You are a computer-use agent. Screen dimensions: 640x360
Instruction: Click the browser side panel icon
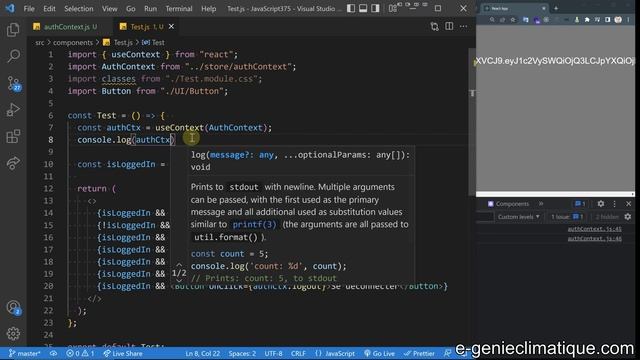click(608, 20)
